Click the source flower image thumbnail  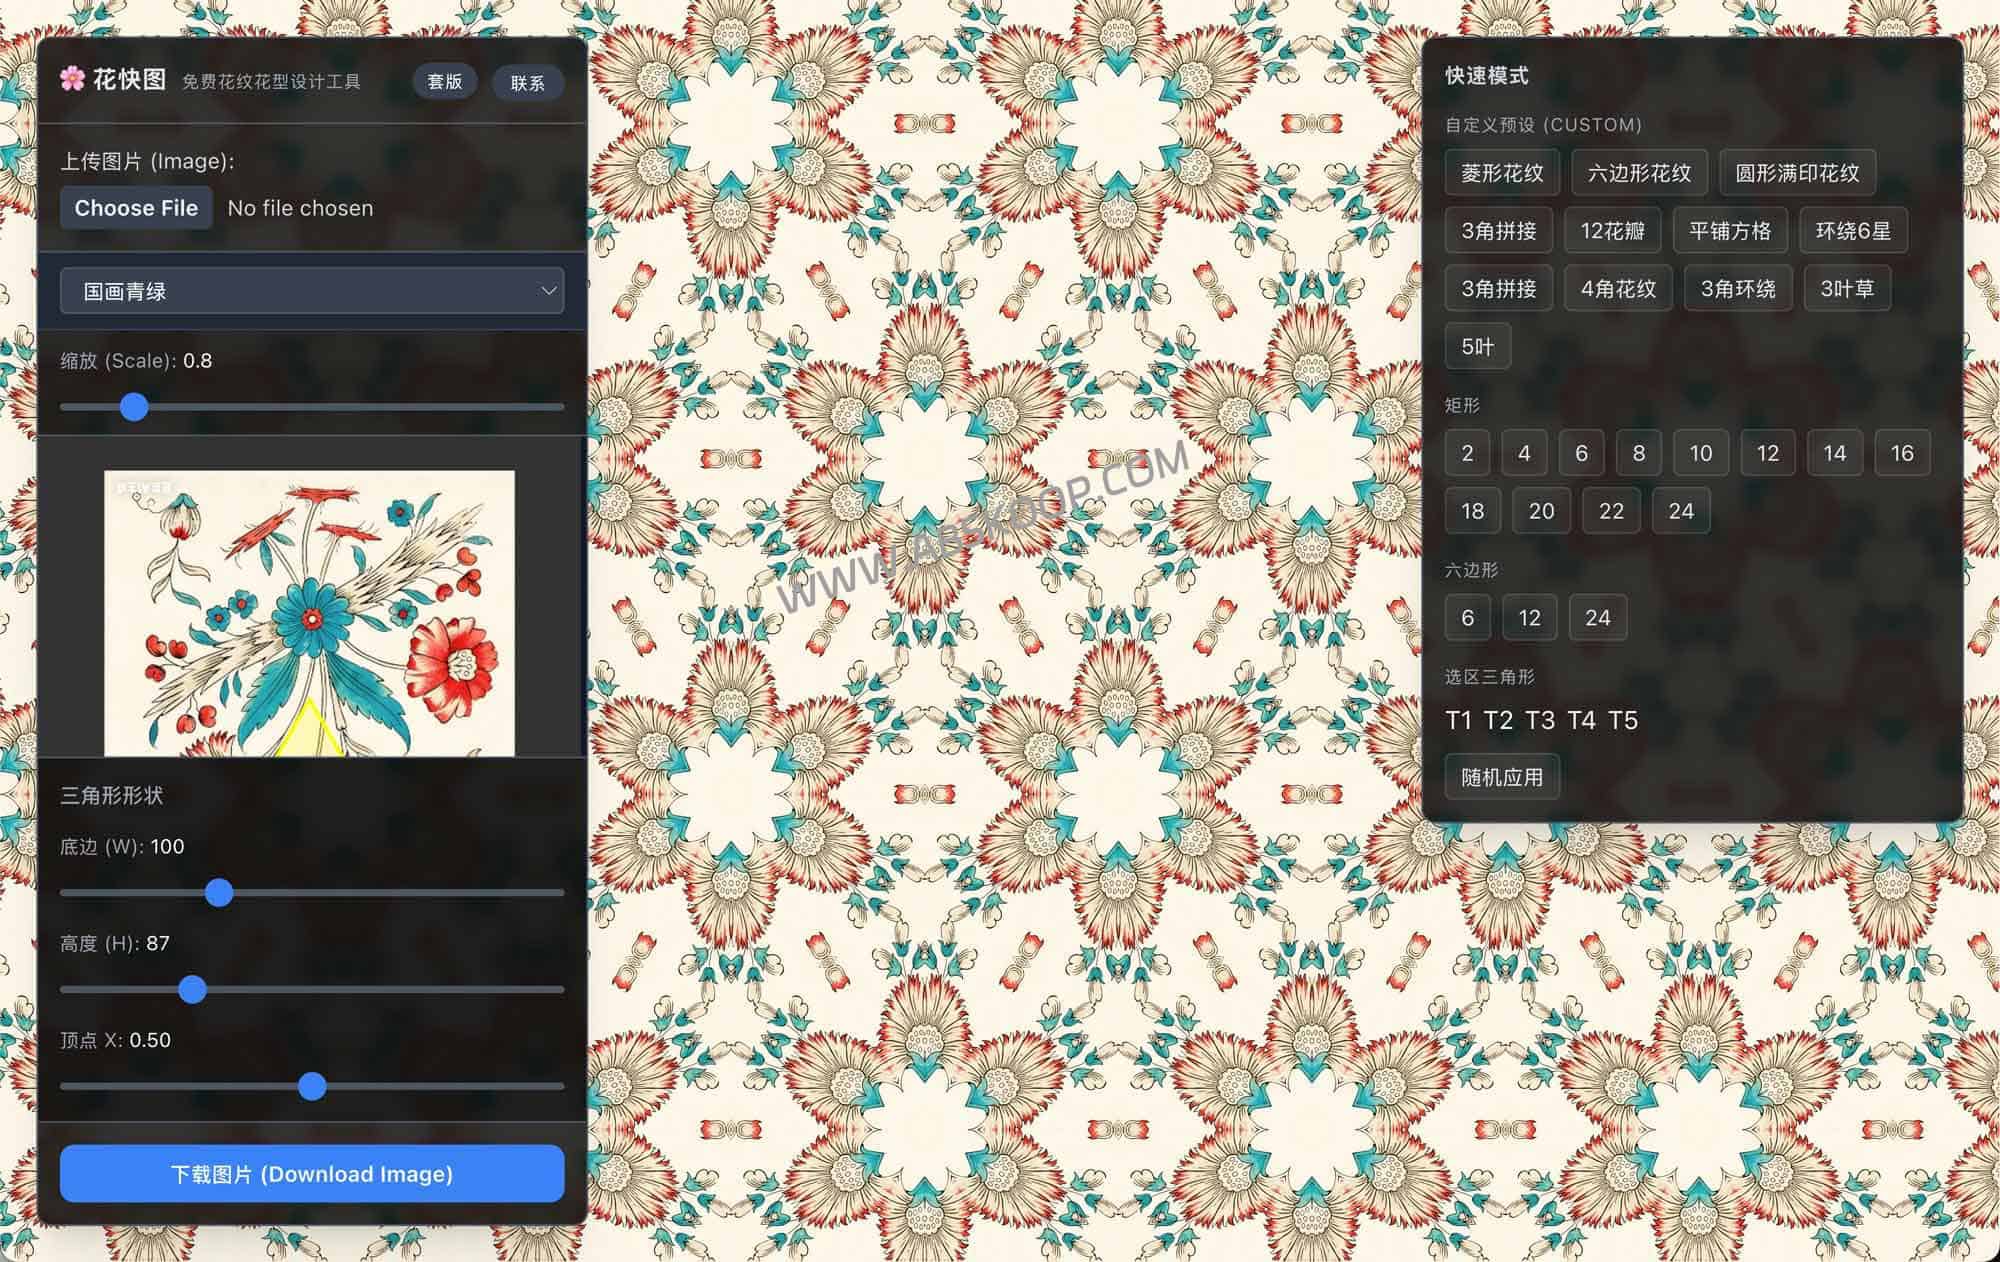[309, 612]
